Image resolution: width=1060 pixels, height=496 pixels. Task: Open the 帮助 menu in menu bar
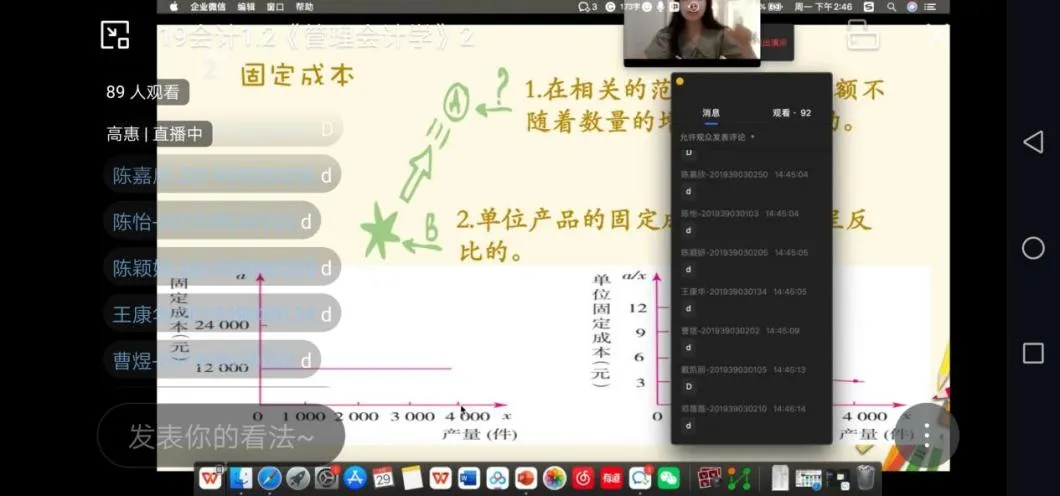(304, 7)
